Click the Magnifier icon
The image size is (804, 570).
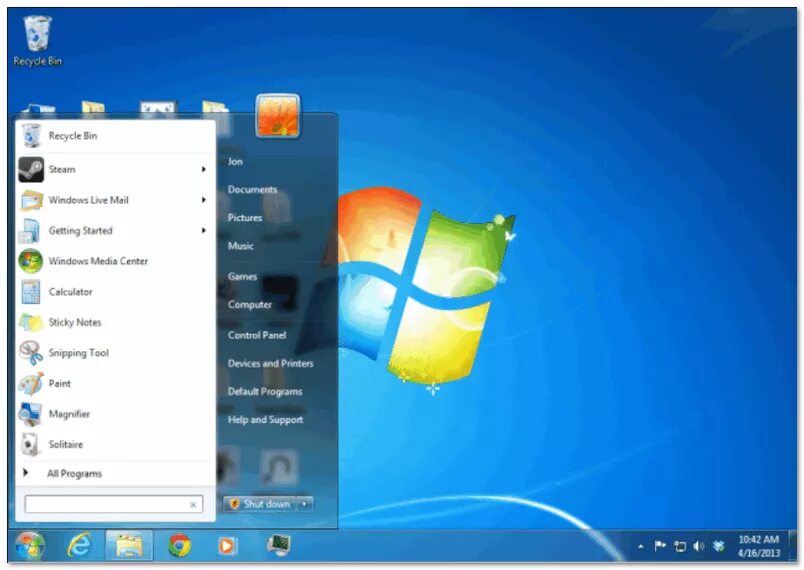[30, 414]
